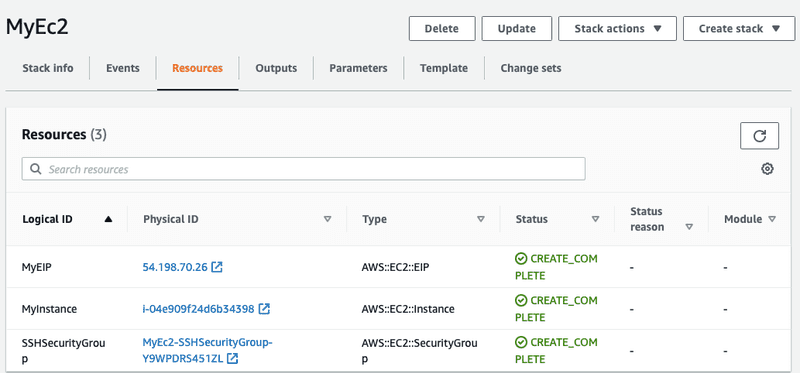Open external link icon beside i-04e909f24d6b34398
This screenshot has width=800, height=373.
[x=264, y=309]
